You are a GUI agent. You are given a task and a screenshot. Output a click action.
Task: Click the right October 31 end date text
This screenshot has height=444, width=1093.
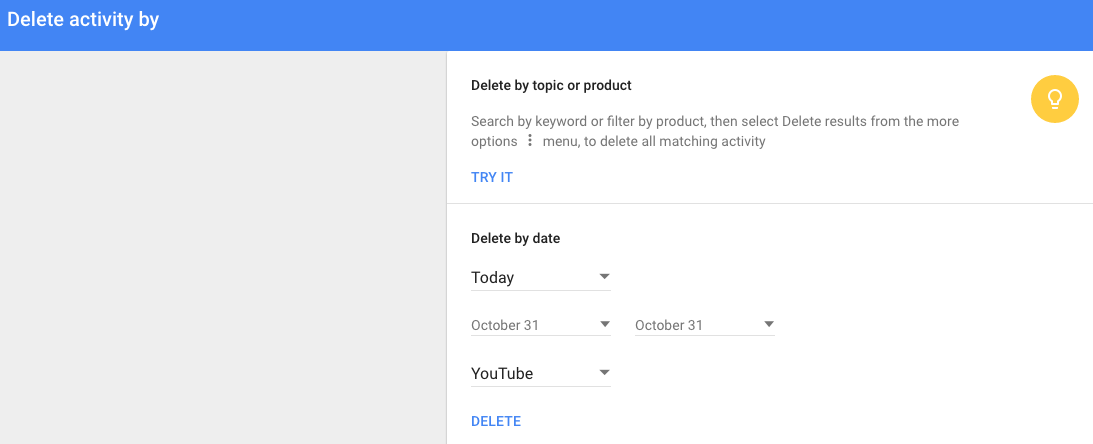click(x=669, y=326)
